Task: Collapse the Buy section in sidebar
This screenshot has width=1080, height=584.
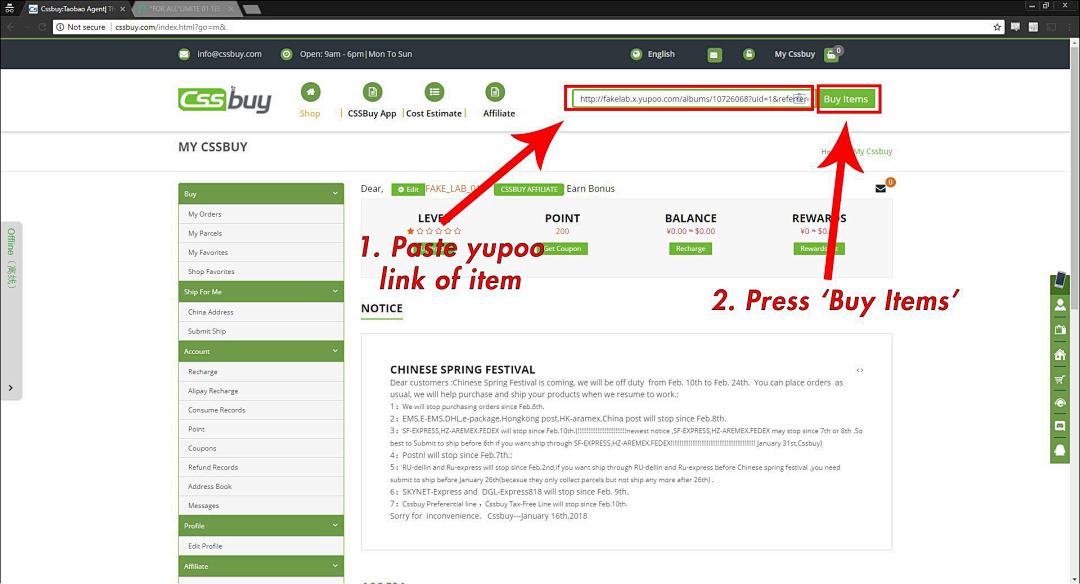Action: 335,194
